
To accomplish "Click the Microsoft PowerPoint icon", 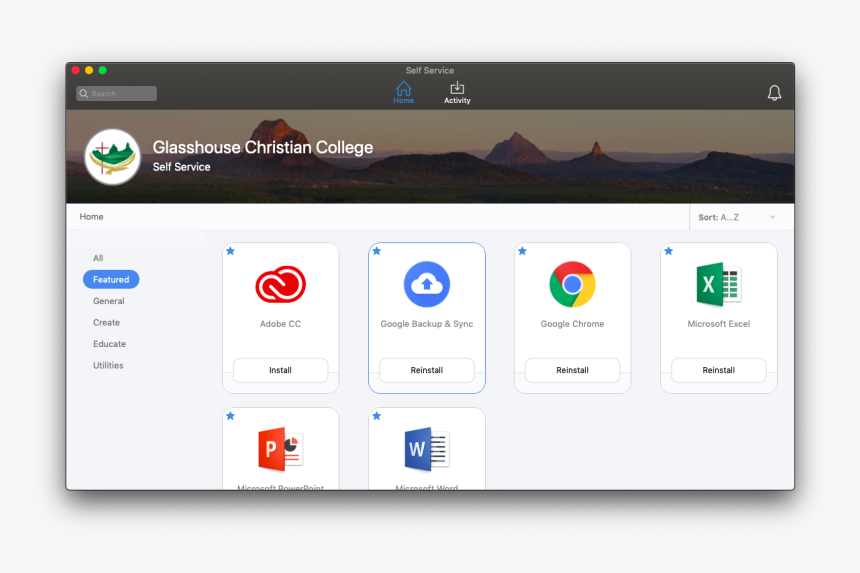I will pyautogui.click(x=280, y=449).
